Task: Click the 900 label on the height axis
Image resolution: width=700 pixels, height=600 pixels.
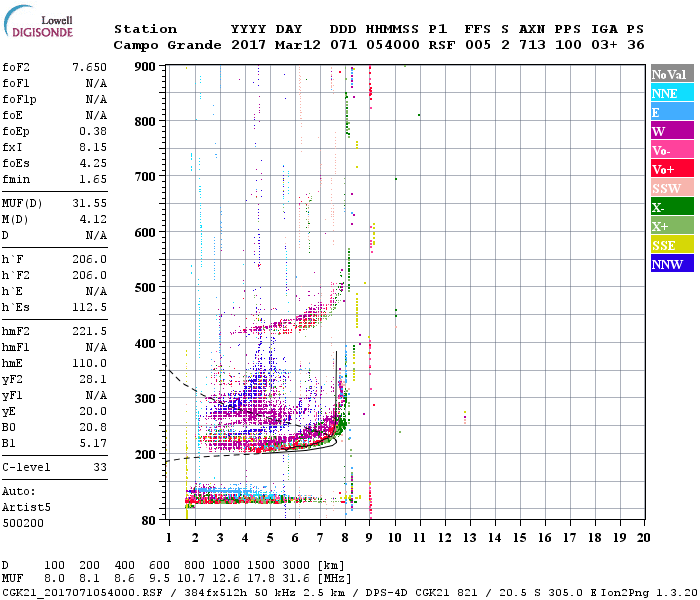Action: click(x=145, y=67)
